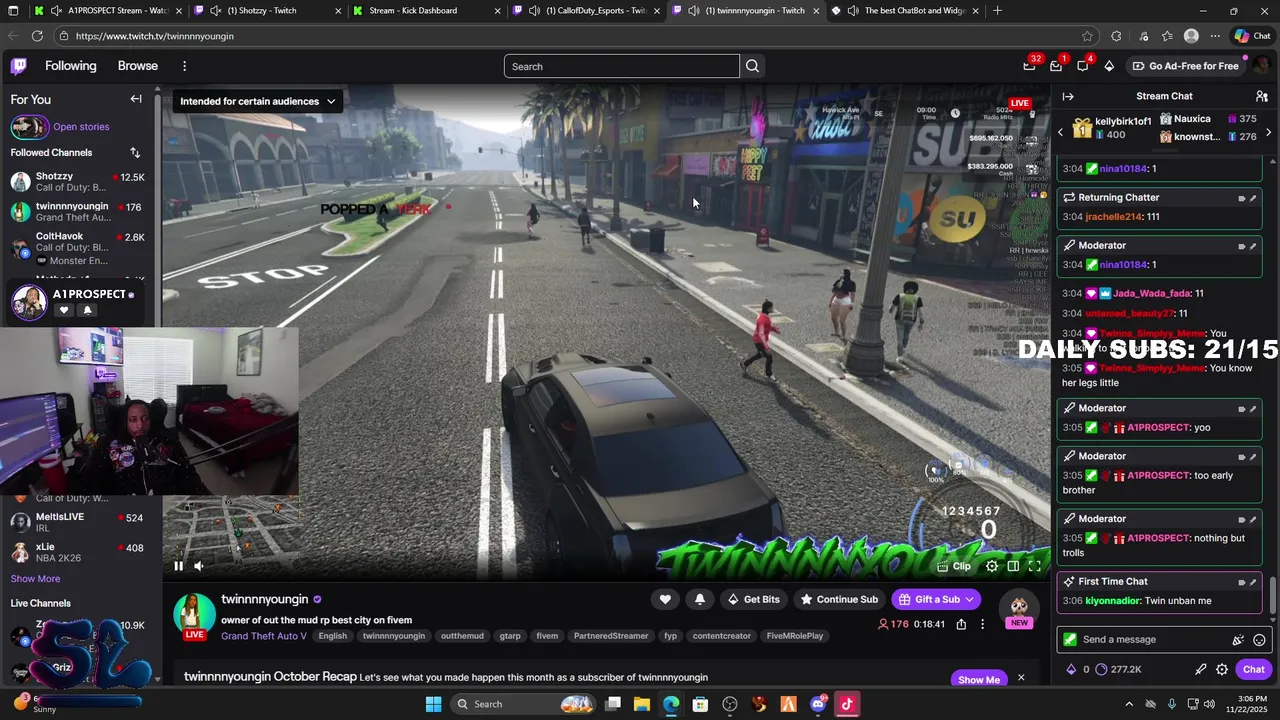The height and width of the screenshot is (720, 1280).
Task: Click Go Ad-Free for Free button
Action: coord(1186,66)
